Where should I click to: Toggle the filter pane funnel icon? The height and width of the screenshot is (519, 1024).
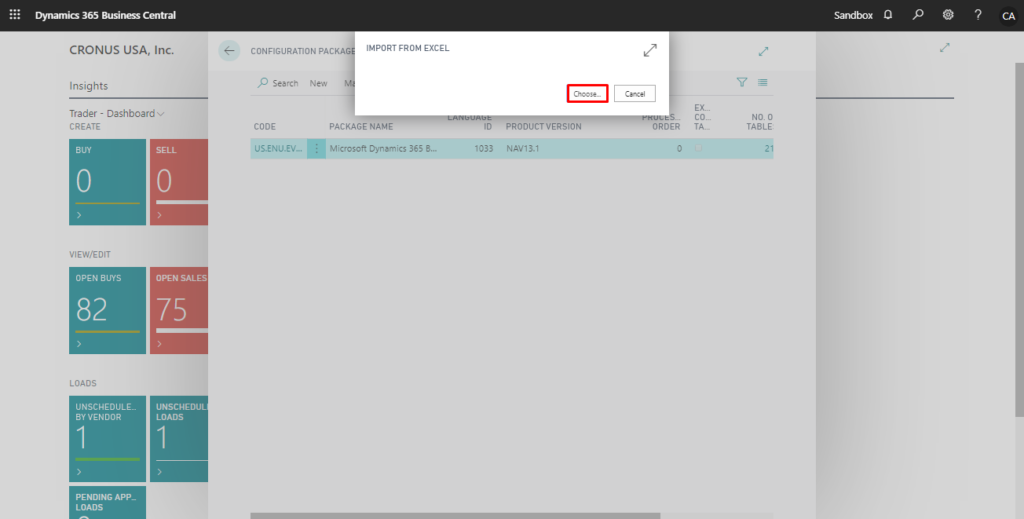(742, 82)
